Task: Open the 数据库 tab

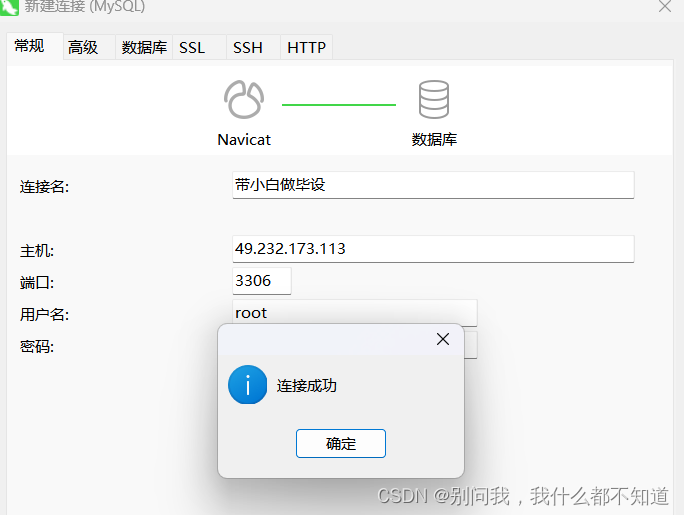Action: point(144,47)
